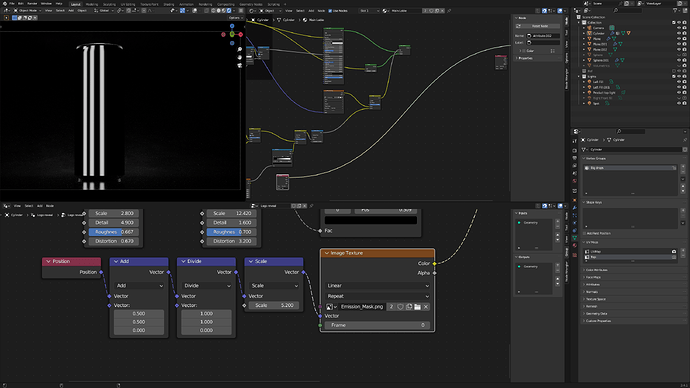
Task: Open the Linear interpolation dropdown in Image Texture
Action: click(x=378, y=286)
